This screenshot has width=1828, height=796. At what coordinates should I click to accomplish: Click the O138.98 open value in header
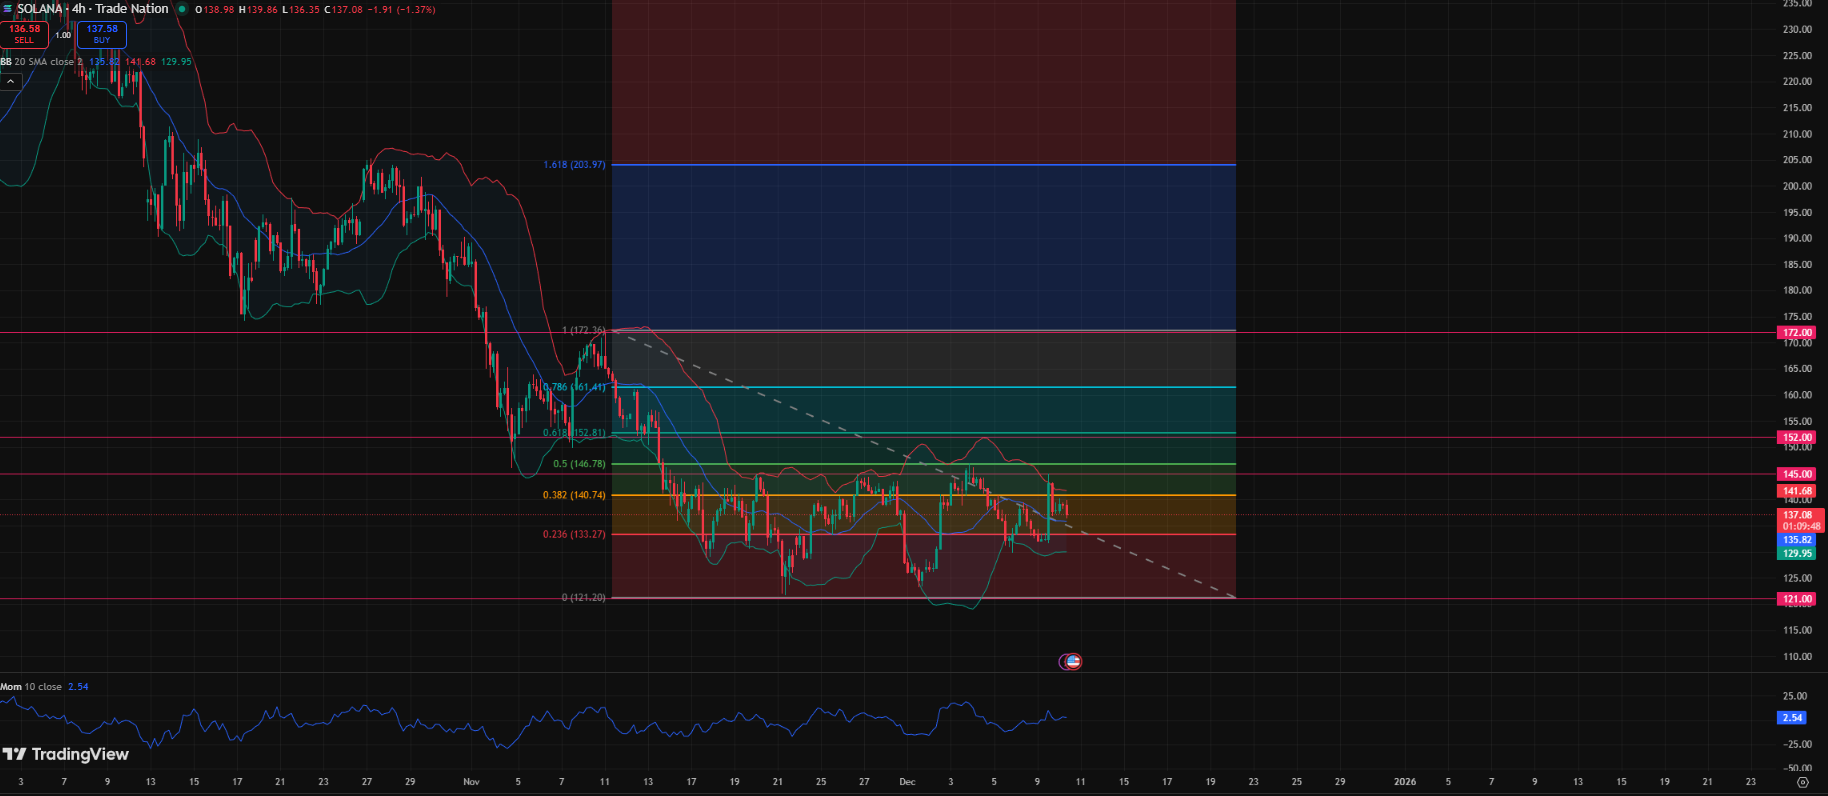[x=214, y=10]
